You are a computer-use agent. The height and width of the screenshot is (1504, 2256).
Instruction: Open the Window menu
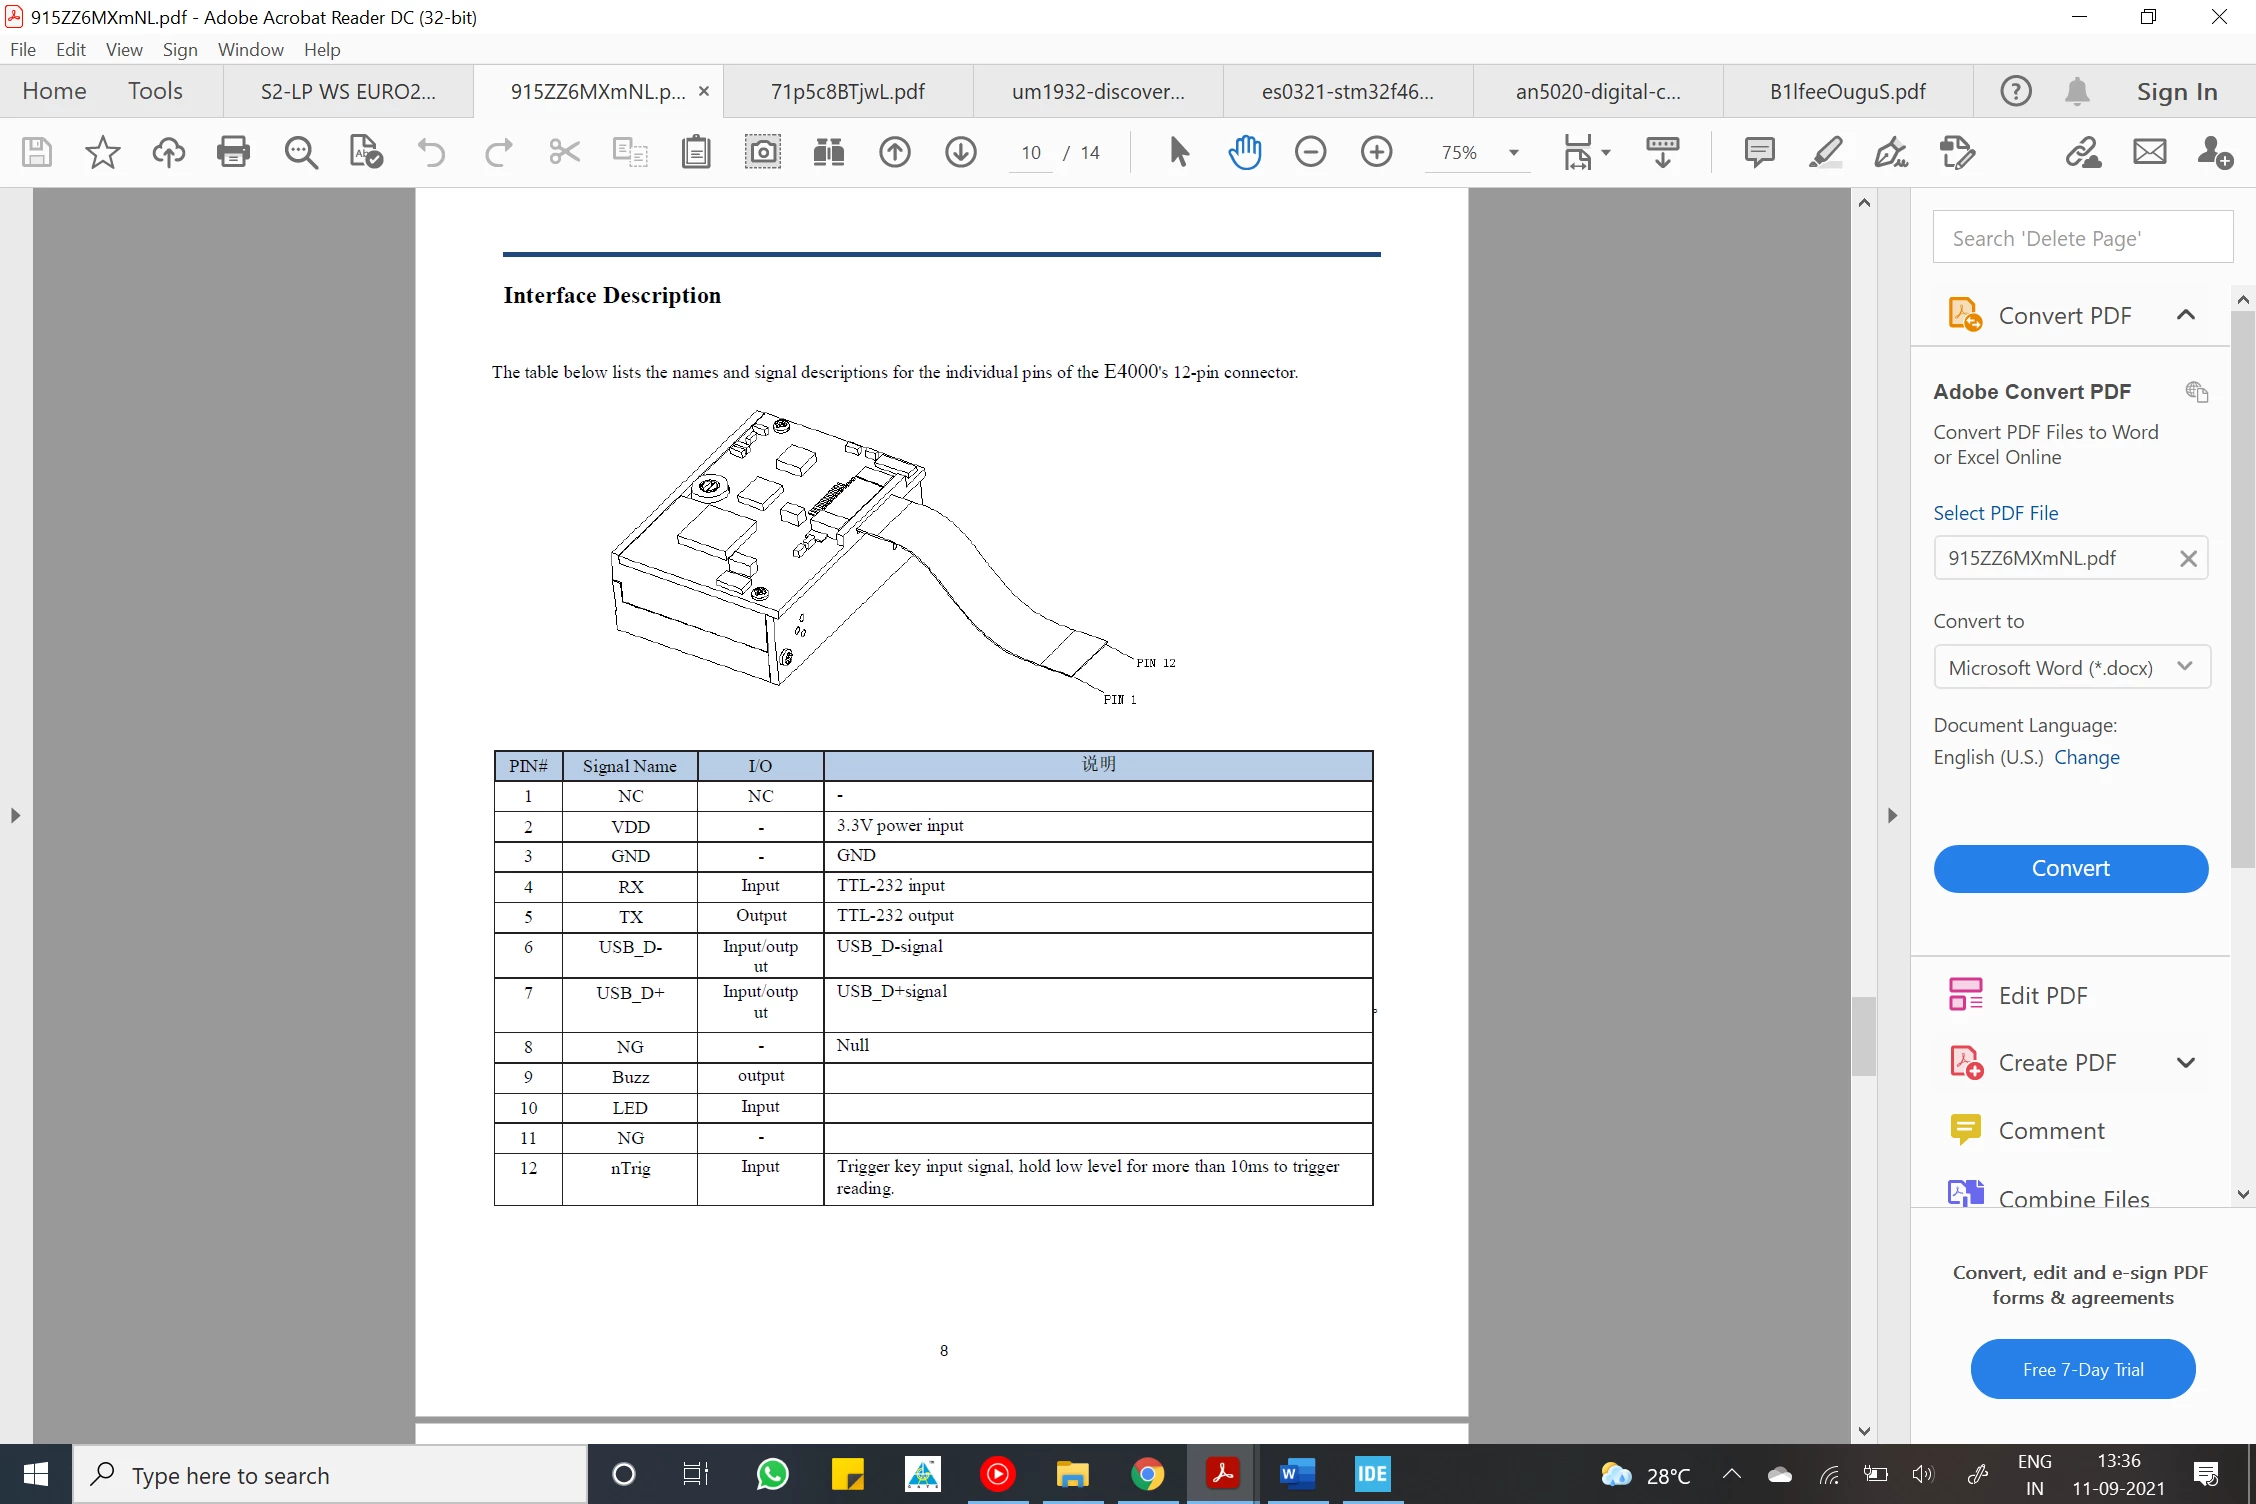click(250, 49)
